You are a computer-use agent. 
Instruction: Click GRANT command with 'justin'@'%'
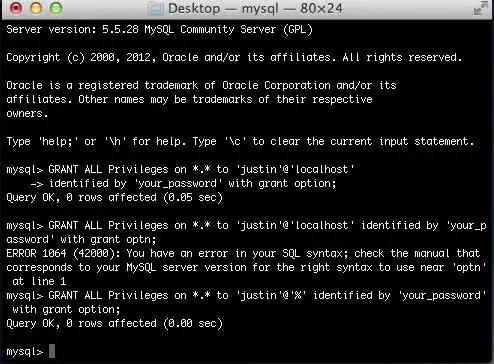coord(246,296)
